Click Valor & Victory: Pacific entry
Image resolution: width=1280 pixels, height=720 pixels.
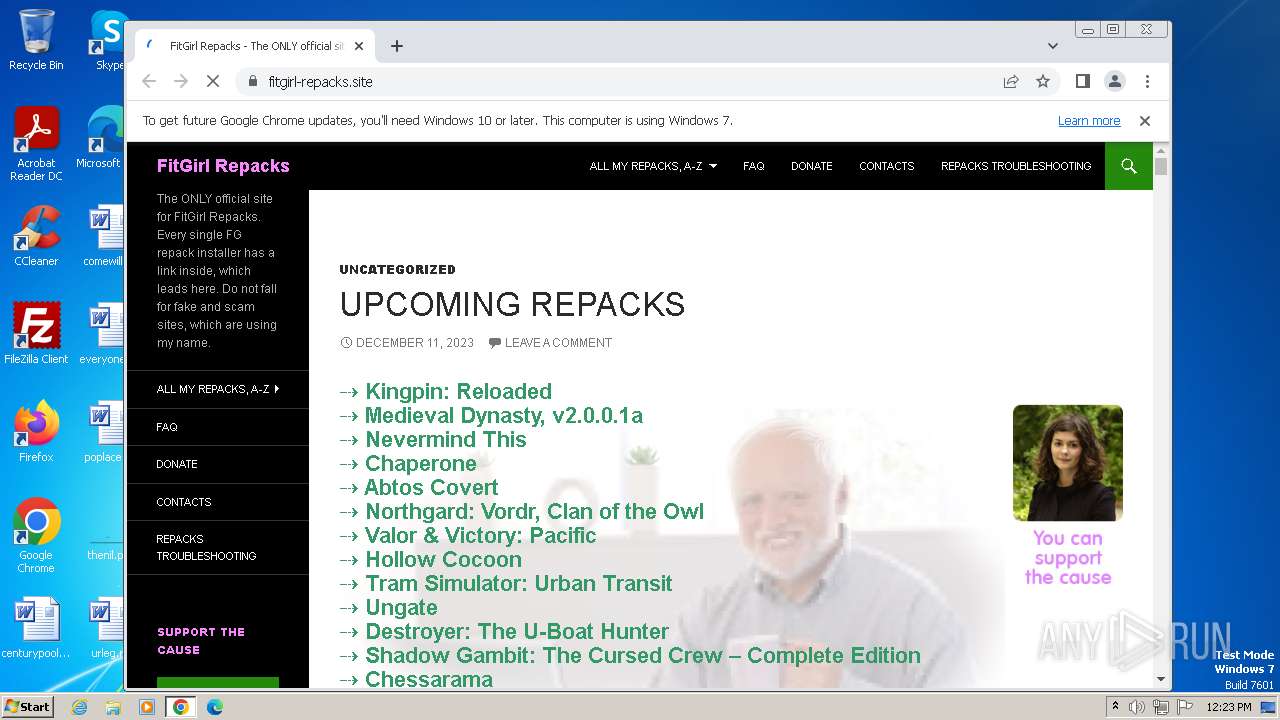481,535
